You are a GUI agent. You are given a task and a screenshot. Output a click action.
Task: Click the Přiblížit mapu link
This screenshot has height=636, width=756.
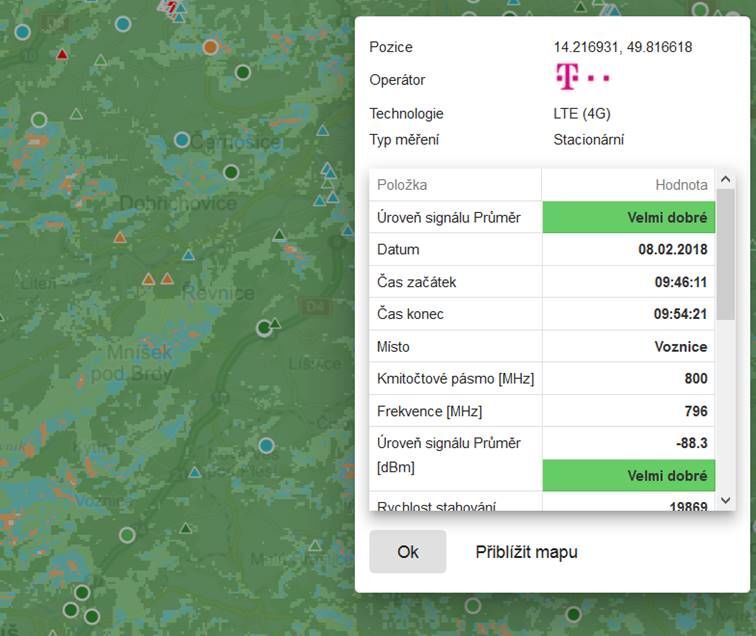coord(526,552)
